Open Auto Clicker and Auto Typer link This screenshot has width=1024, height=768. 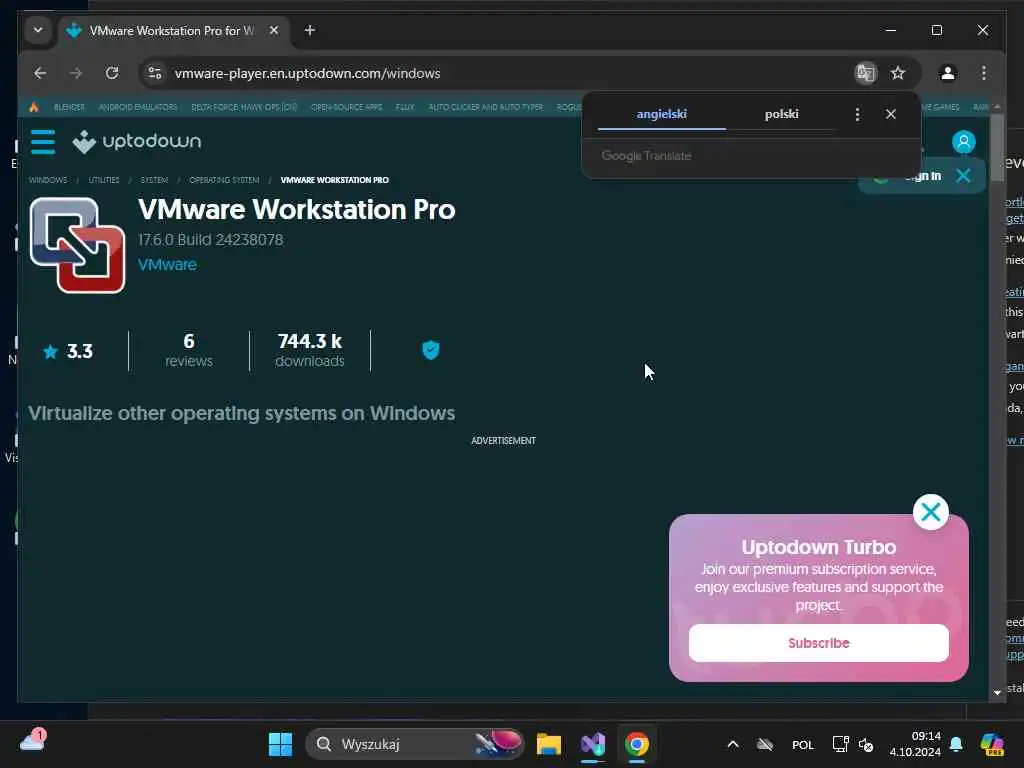click(485, 107)
